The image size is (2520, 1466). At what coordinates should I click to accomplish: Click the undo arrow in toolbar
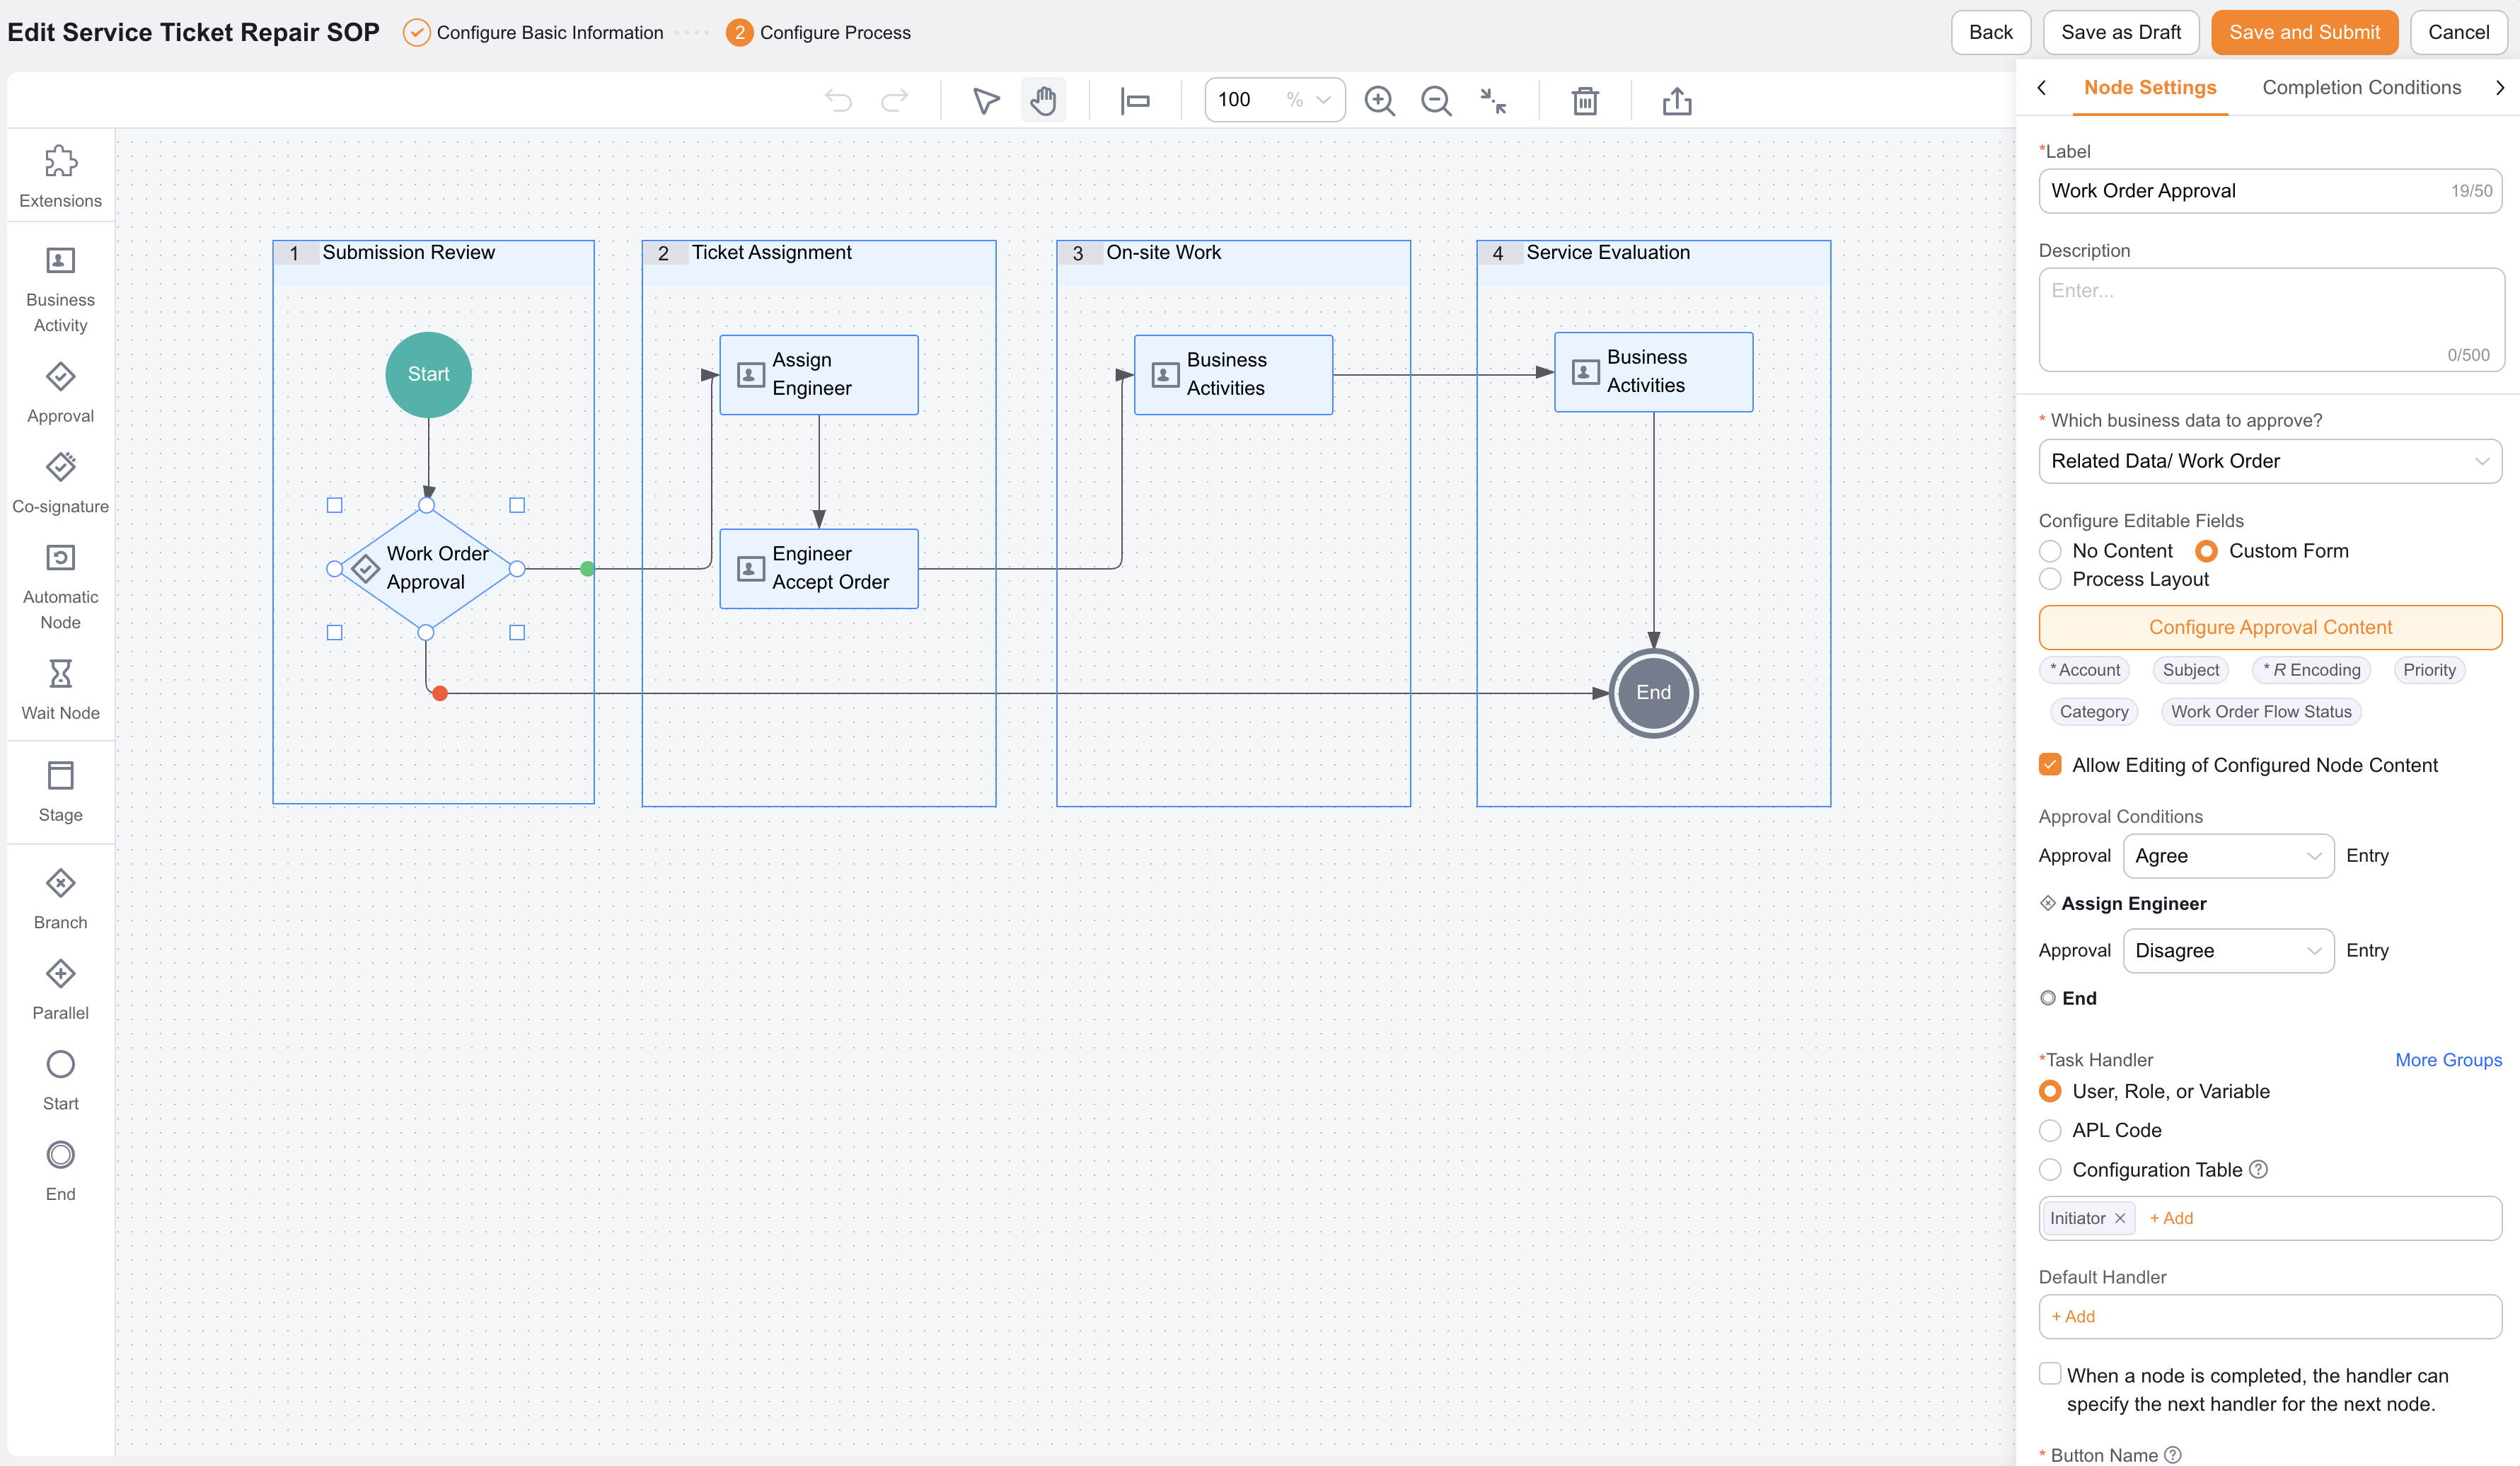pos(838,100)
